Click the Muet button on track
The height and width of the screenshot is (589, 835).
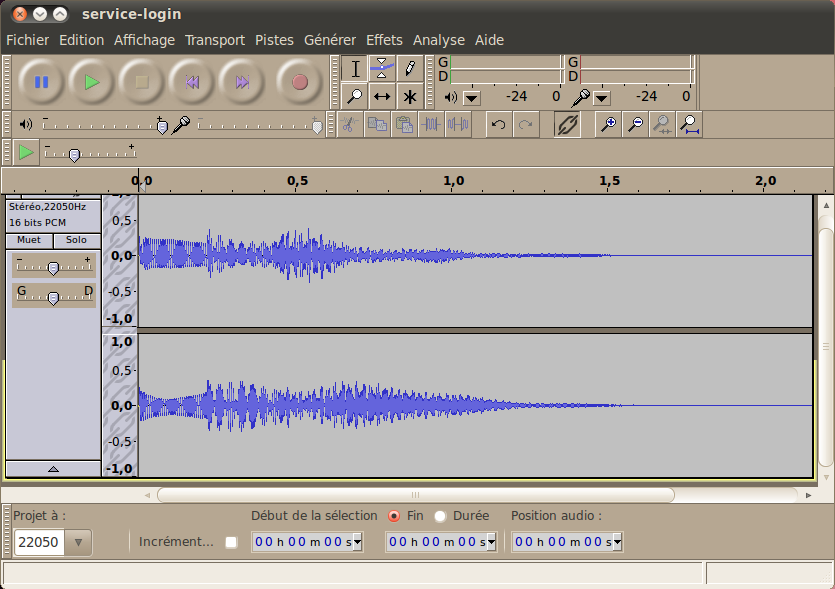(29, 240)
